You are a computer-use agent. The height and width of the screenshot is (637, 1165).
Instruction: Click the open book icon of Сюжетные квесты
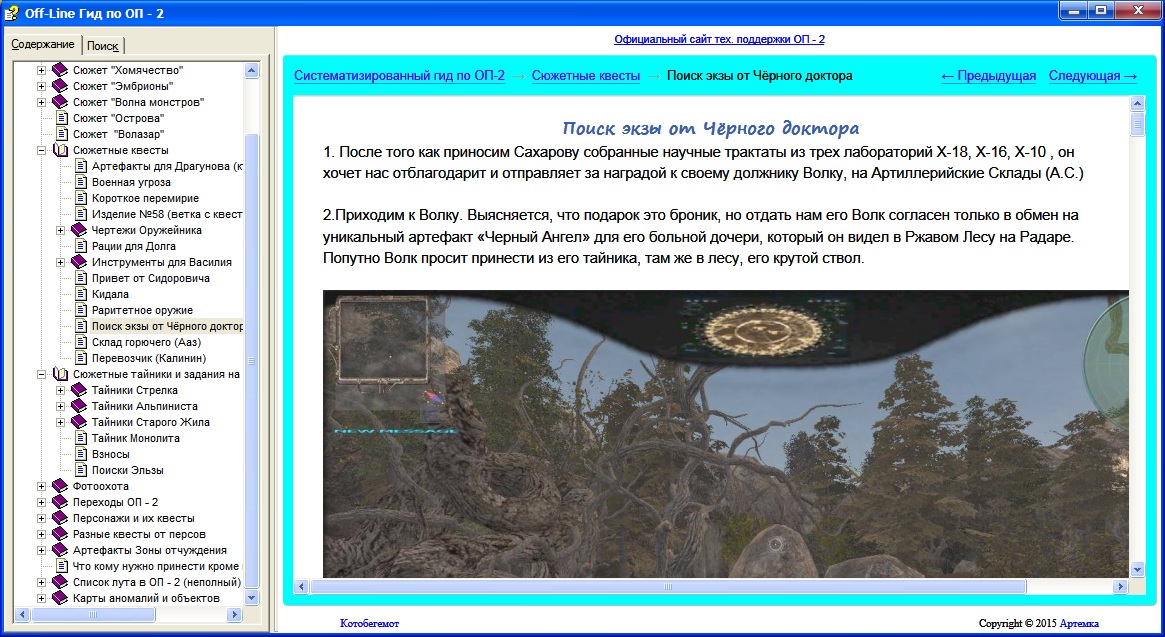[60, 150]
